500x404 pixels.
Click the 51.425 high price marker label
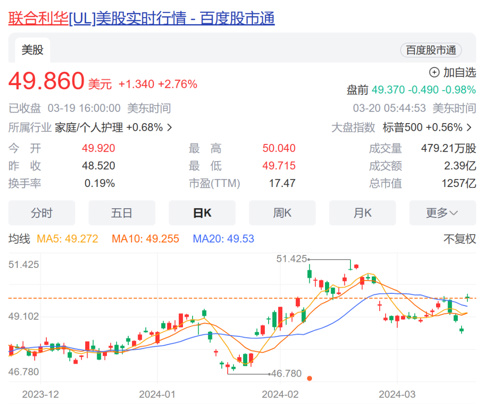point(291,259)
